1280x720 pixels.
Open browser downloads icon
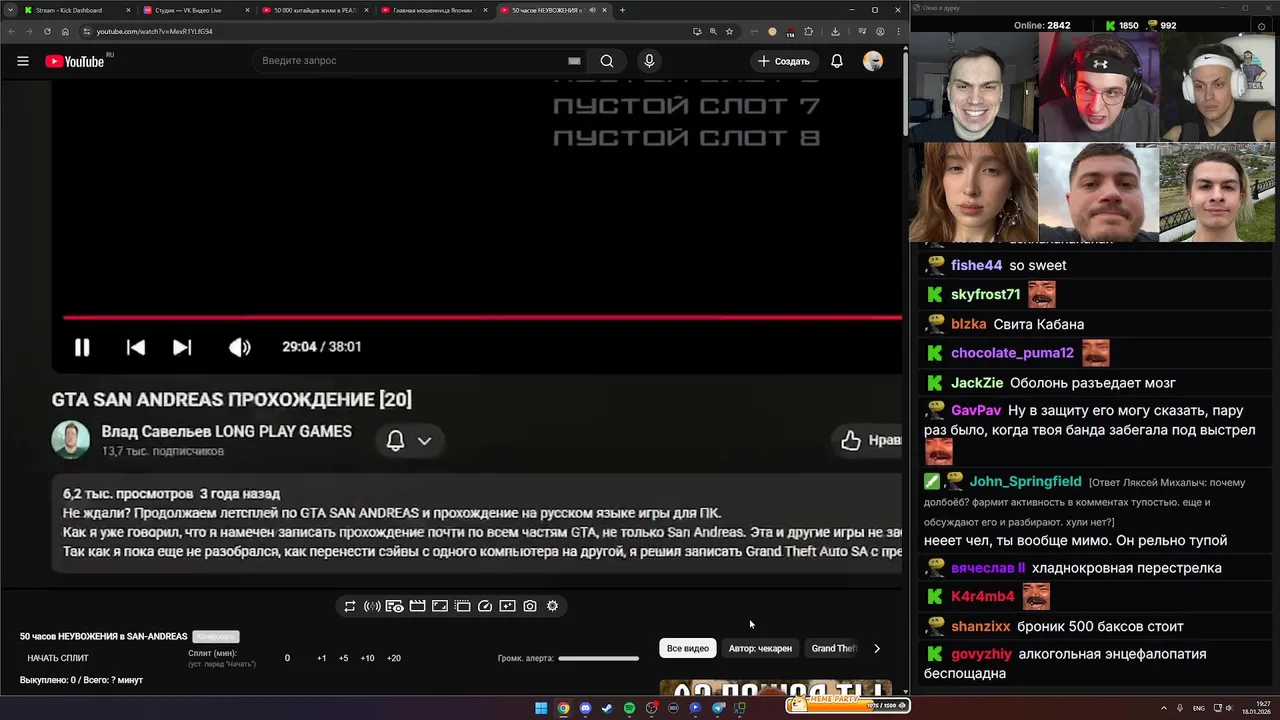835,31
